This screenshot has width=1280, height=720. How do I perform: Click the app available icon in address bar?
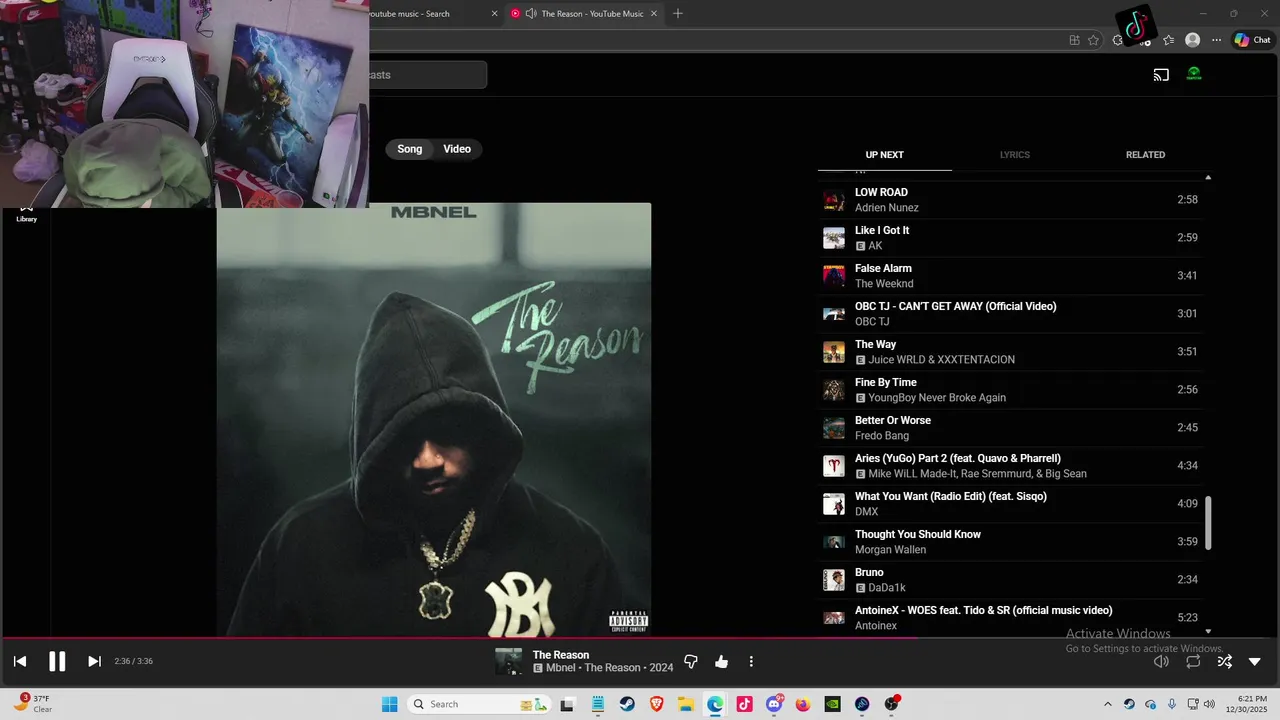(1074, 40)
